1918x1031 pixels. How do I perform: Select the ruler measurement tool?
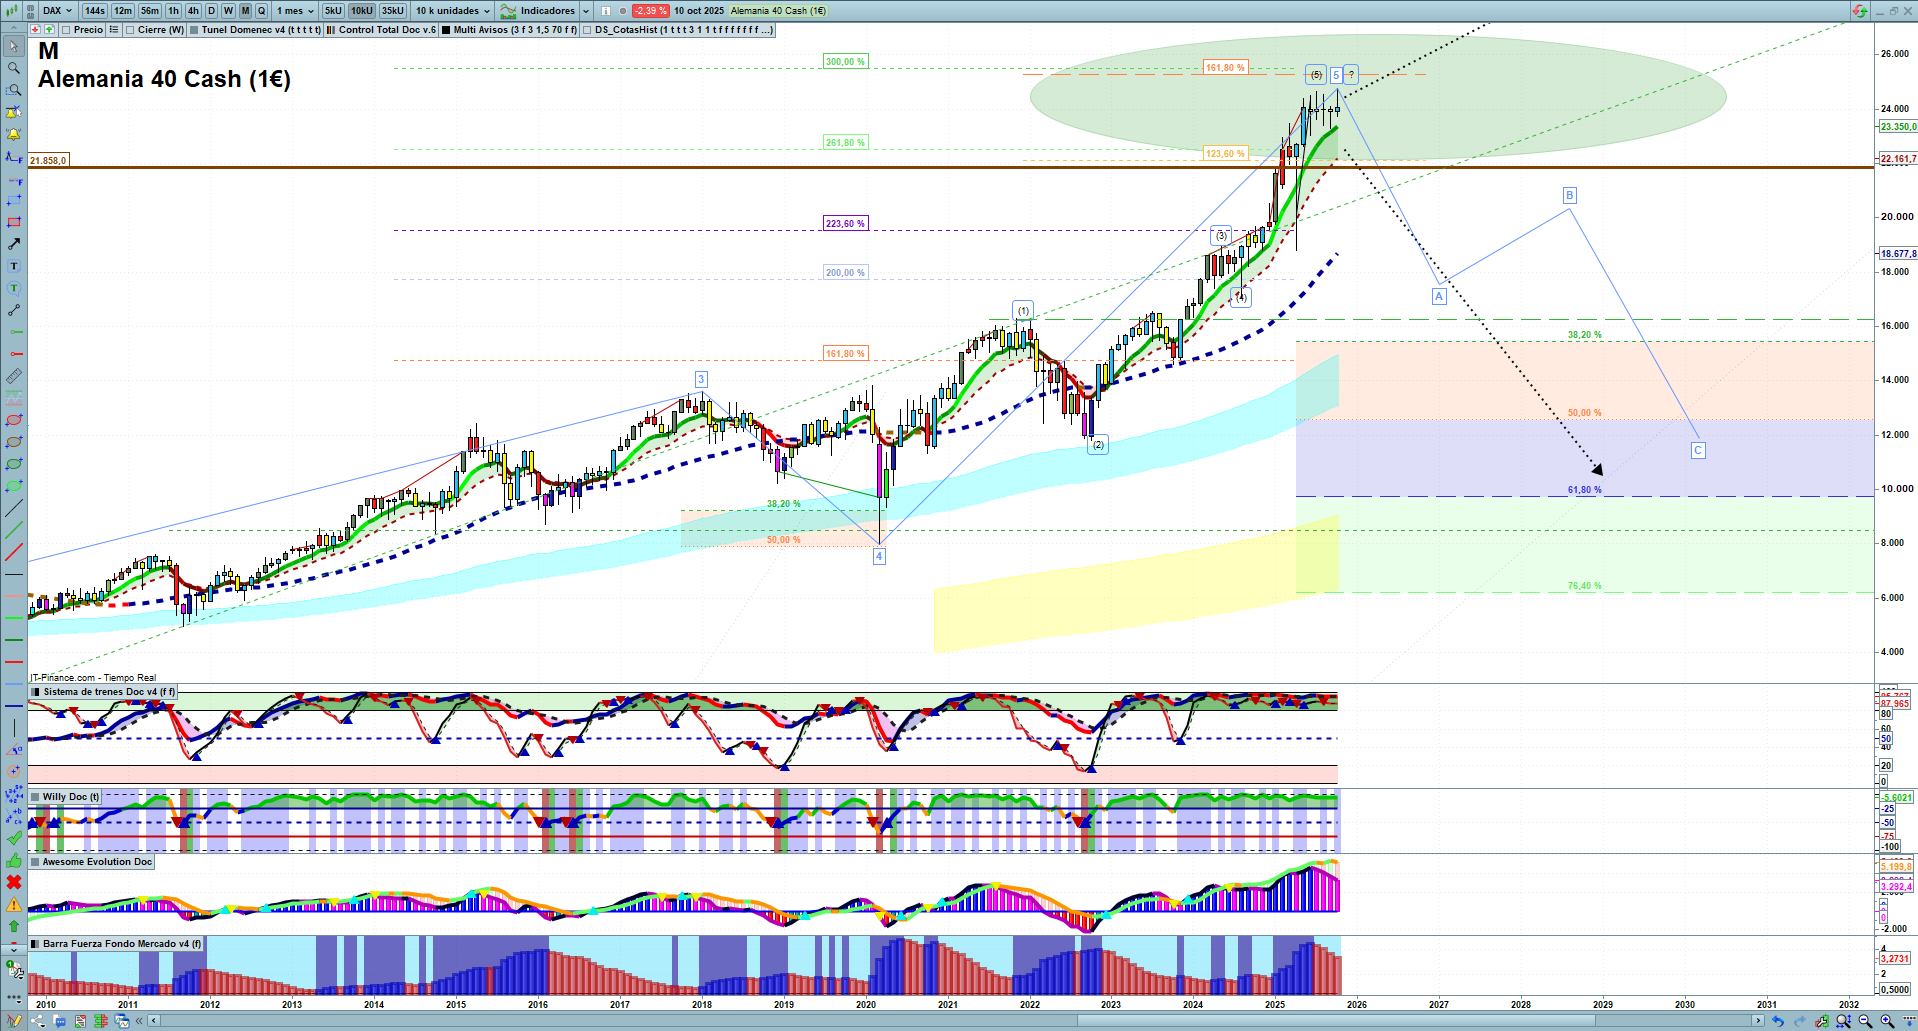pyautogui.click(x=14, y=376)
